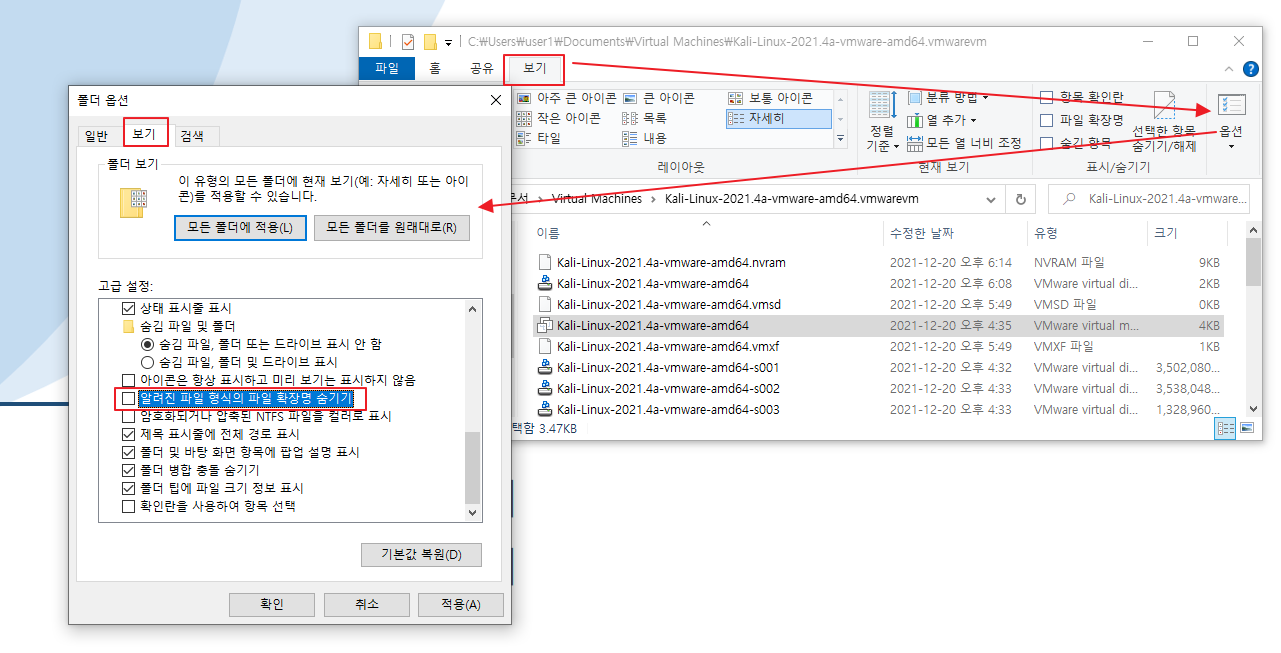
Task: Click the refresh button beside address bar
Action: point(1021,199)
